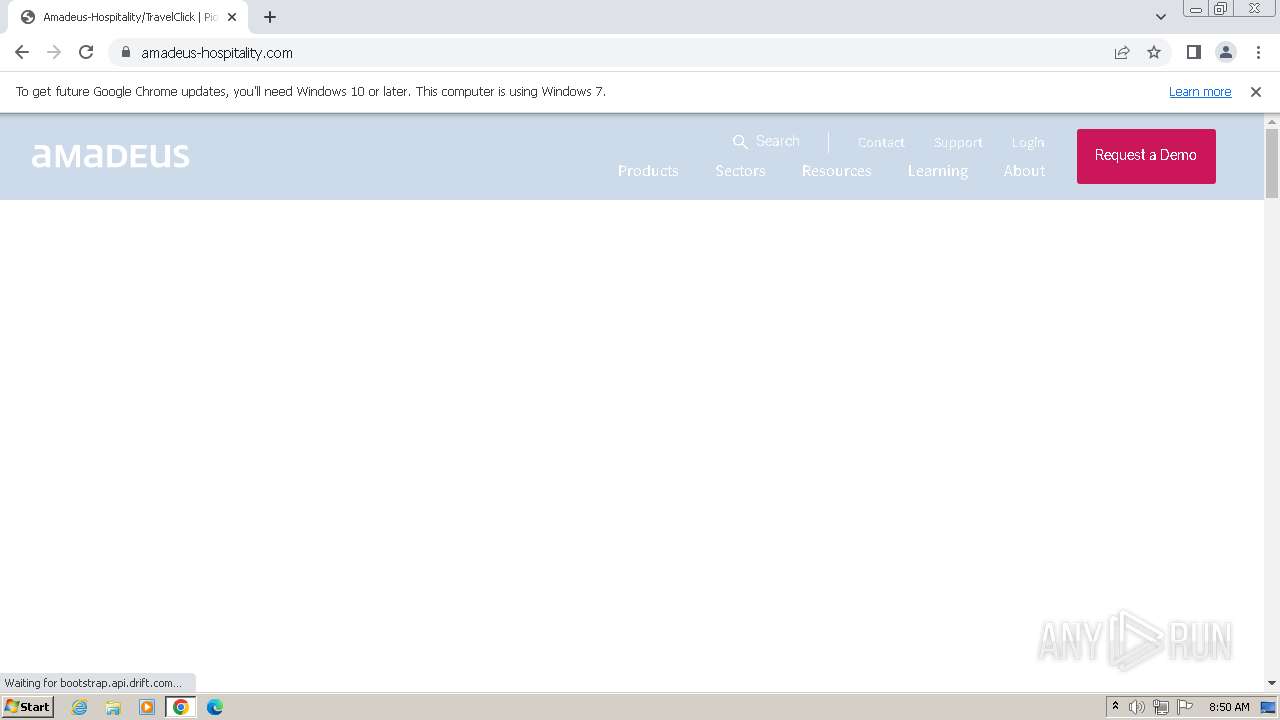
Task: Click the Amadeus logo
Action: [x=110, y=156]
